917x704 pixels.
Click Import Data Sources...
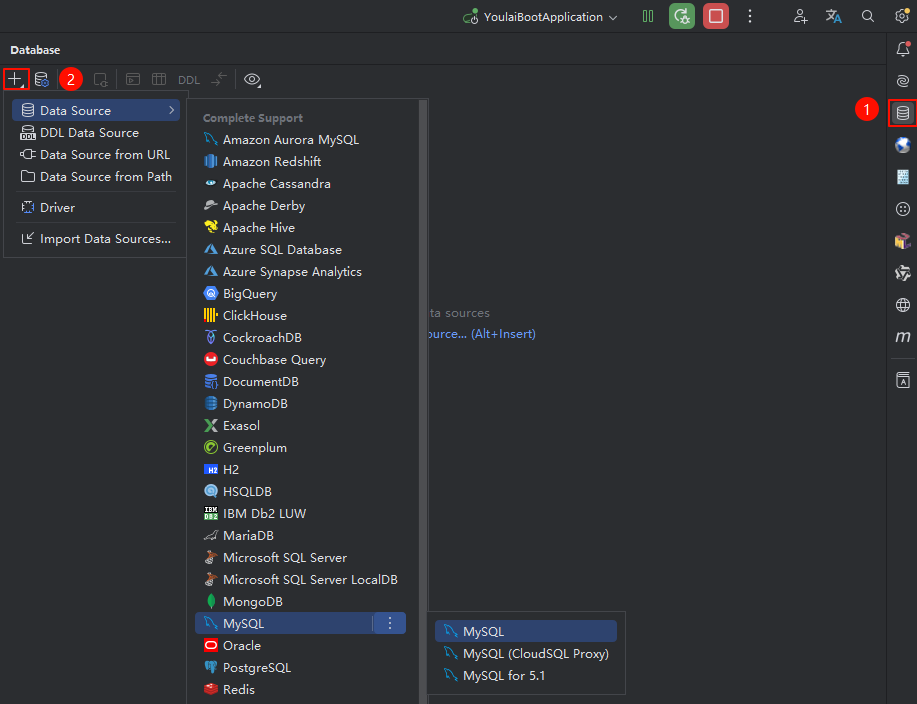(x=96, y=239)
